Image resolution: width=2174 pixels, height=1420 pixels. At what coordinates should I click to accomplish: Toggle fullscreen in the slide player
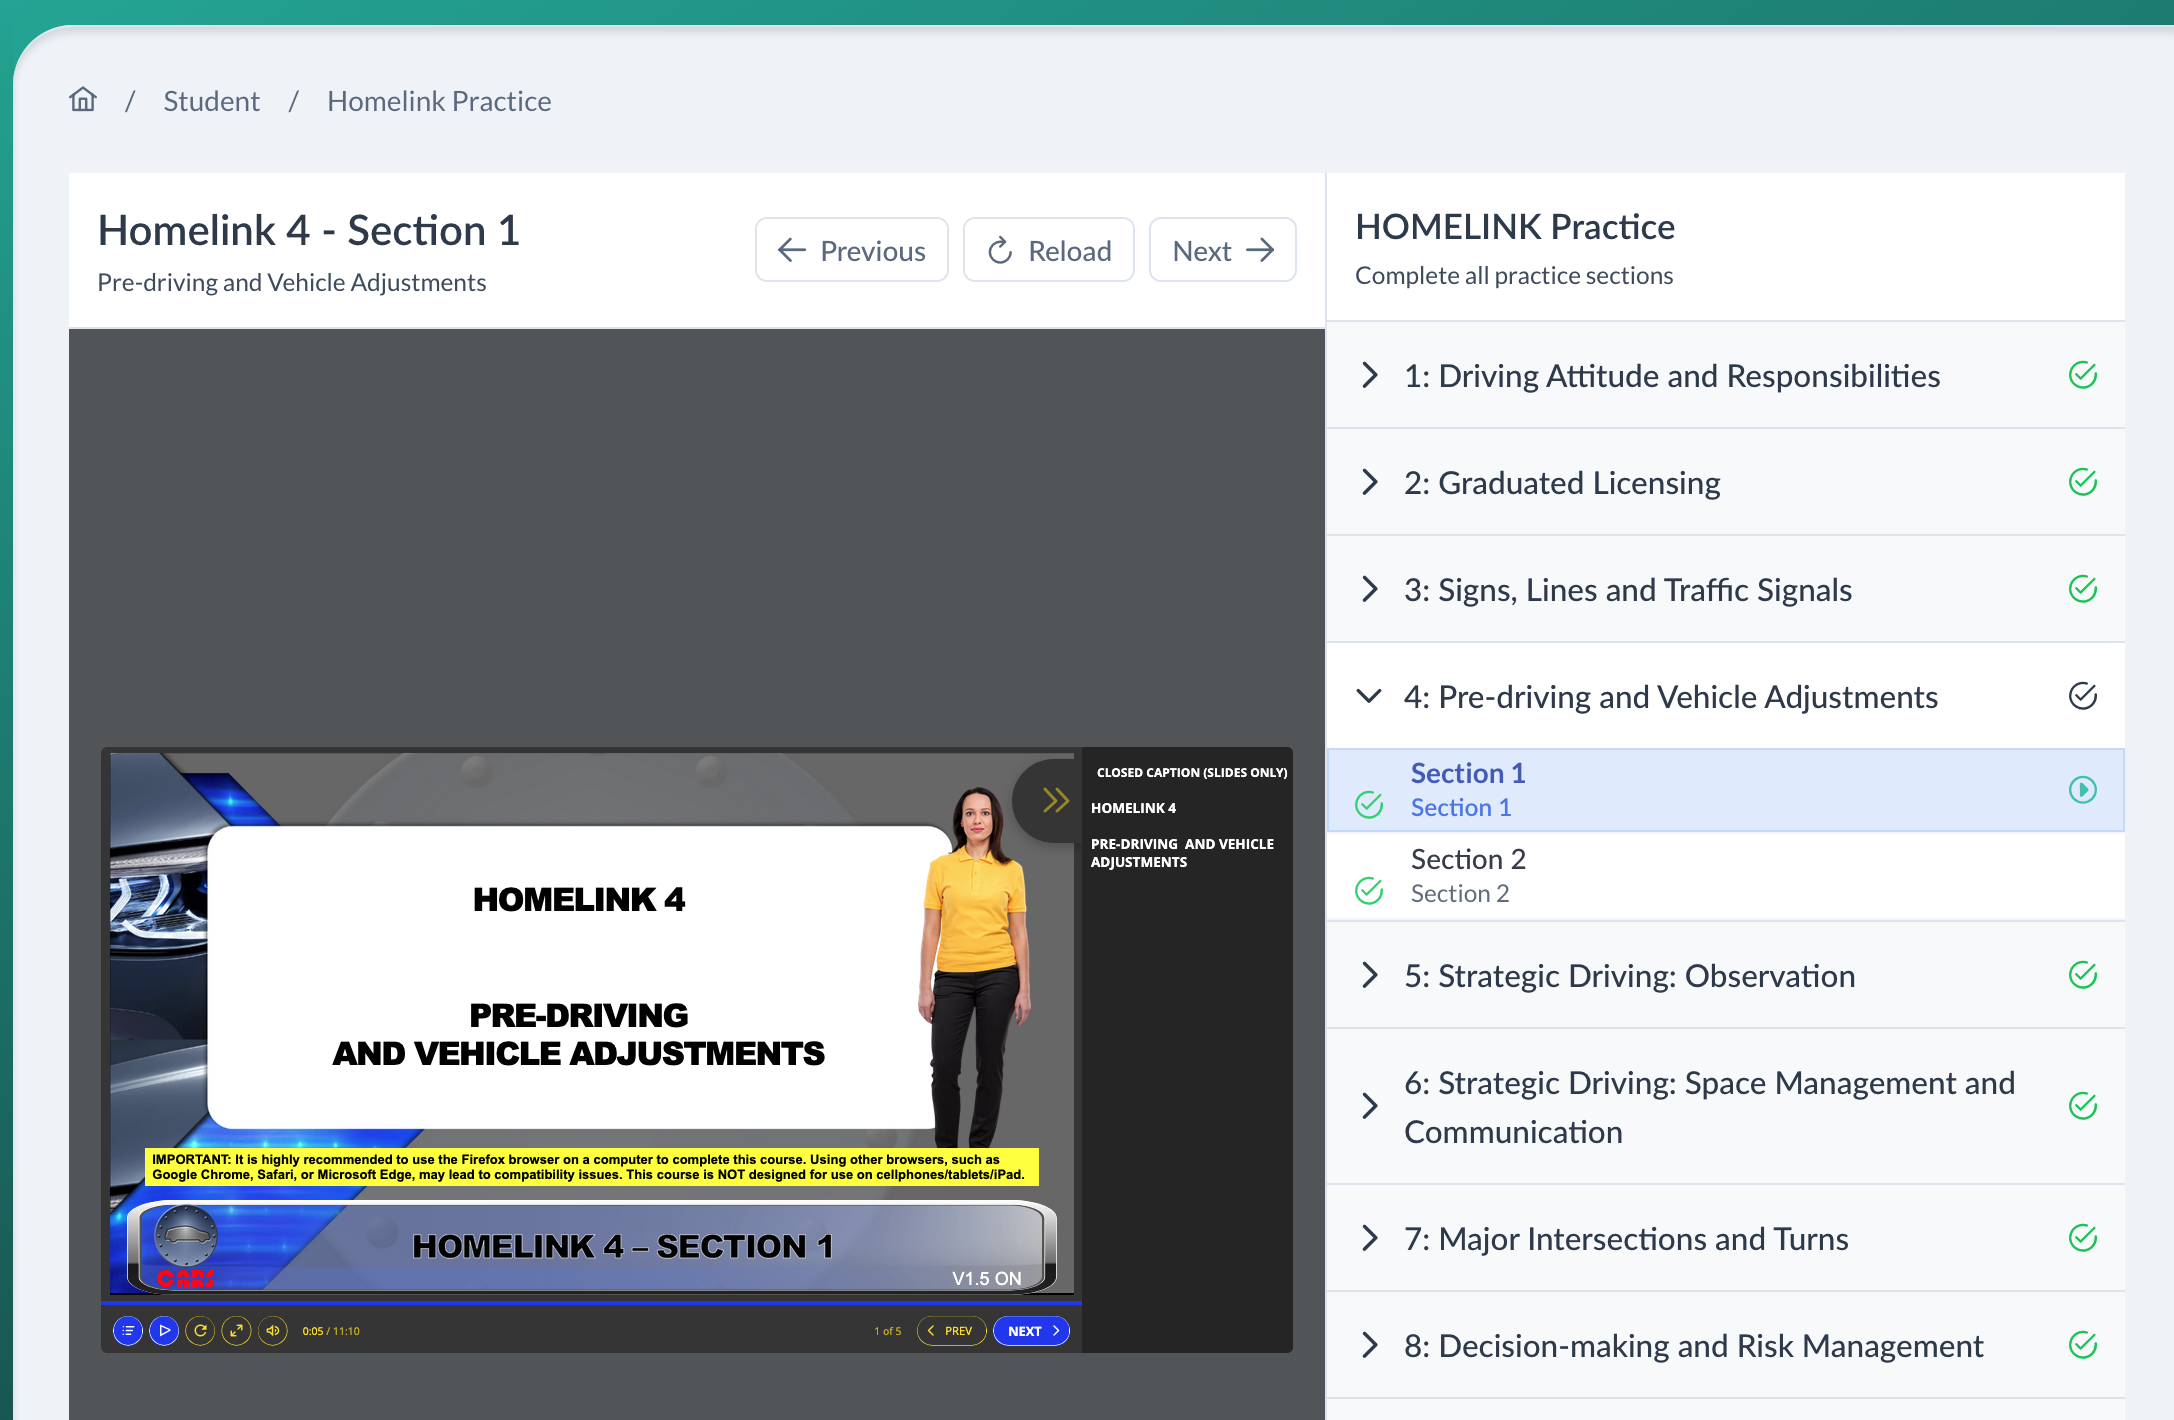click(236, 1331)
